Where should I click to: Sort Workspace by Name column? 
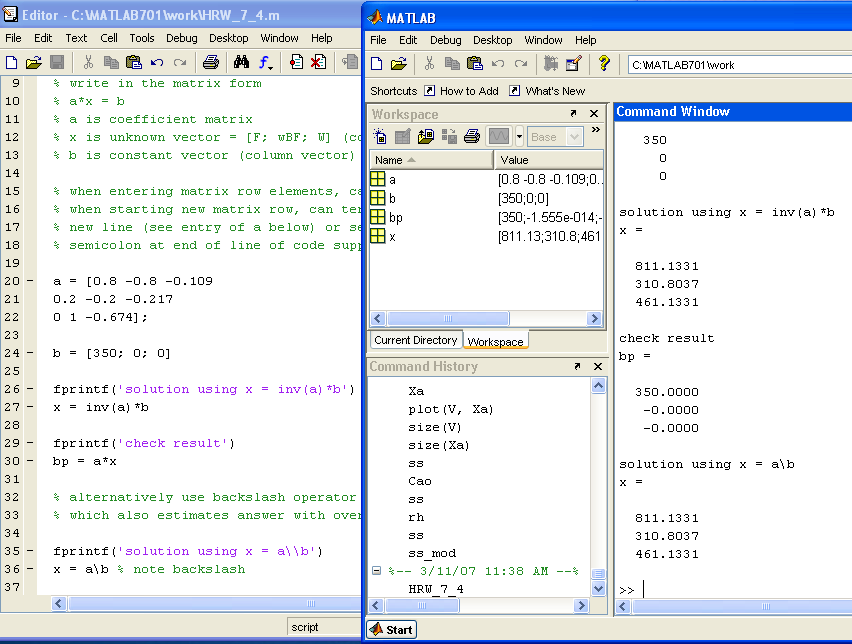pyautogui.click(x=431, y=160)
